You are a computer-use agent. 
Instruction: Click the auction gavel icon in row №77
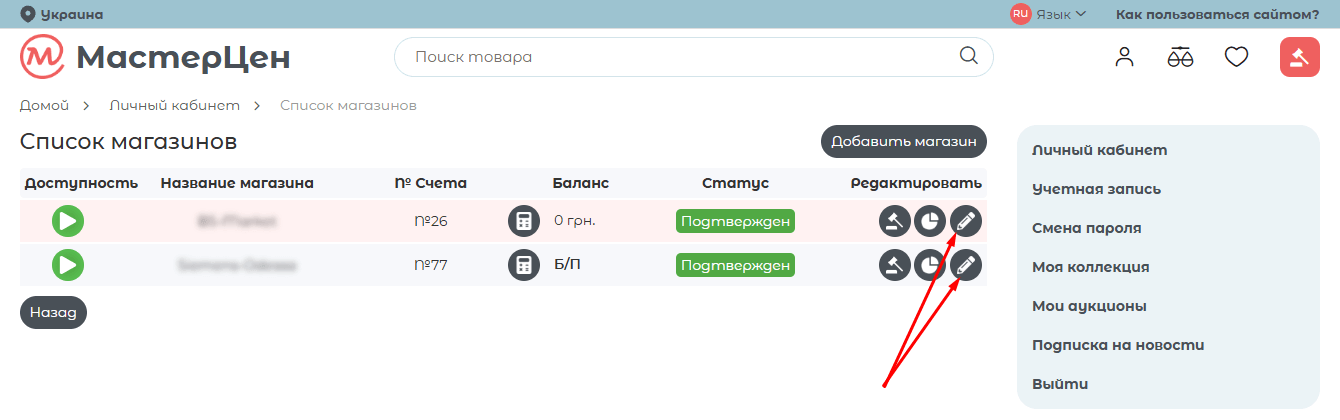(x=895, y=265)
